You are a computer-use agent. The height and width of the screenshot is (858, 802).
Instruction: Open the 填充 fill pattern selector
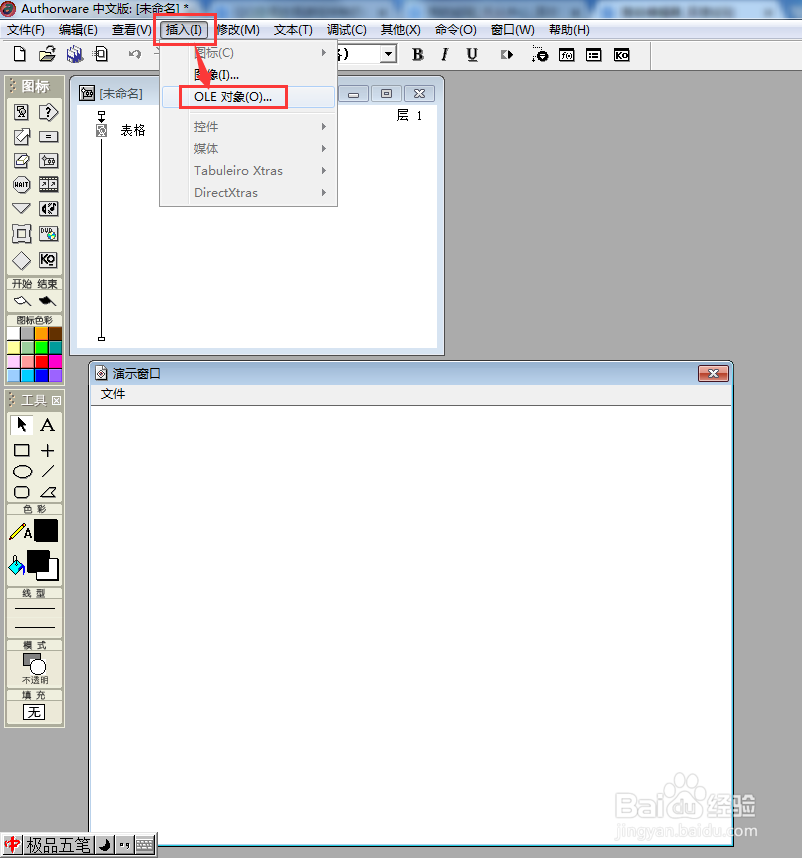pos(34,712)
